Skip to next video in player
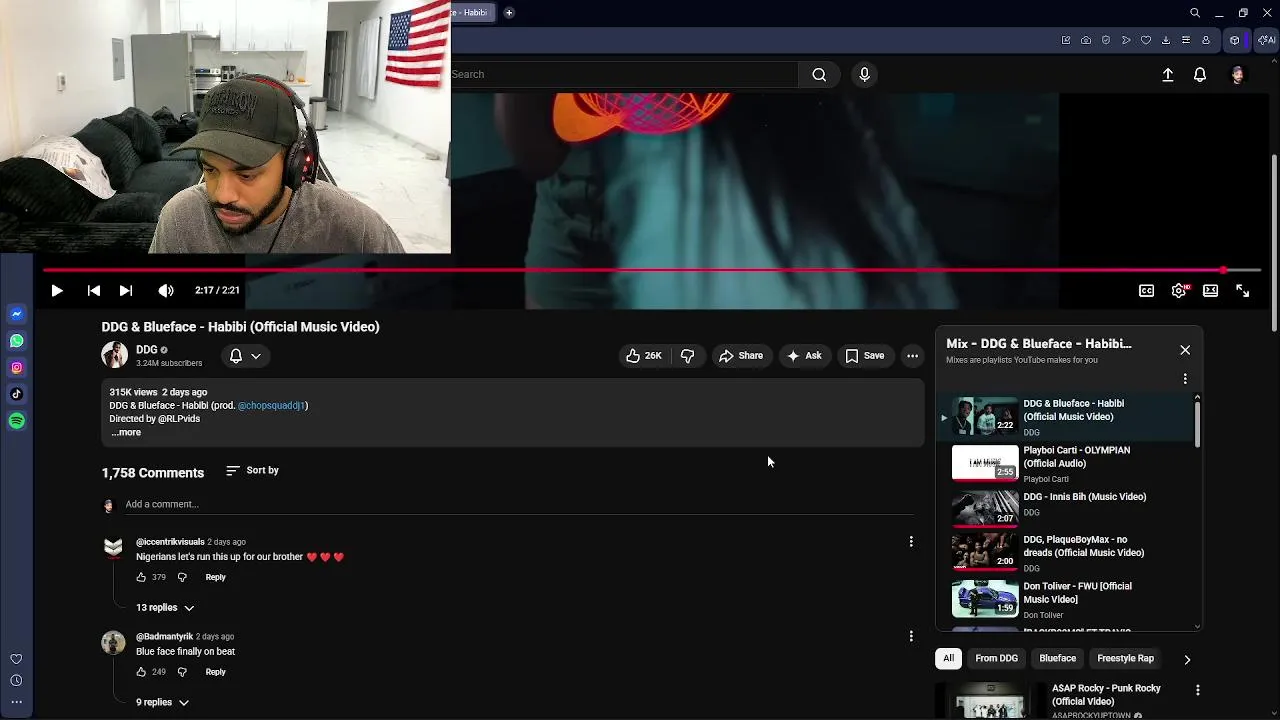 pyautogui.click(x=126, y=291)
